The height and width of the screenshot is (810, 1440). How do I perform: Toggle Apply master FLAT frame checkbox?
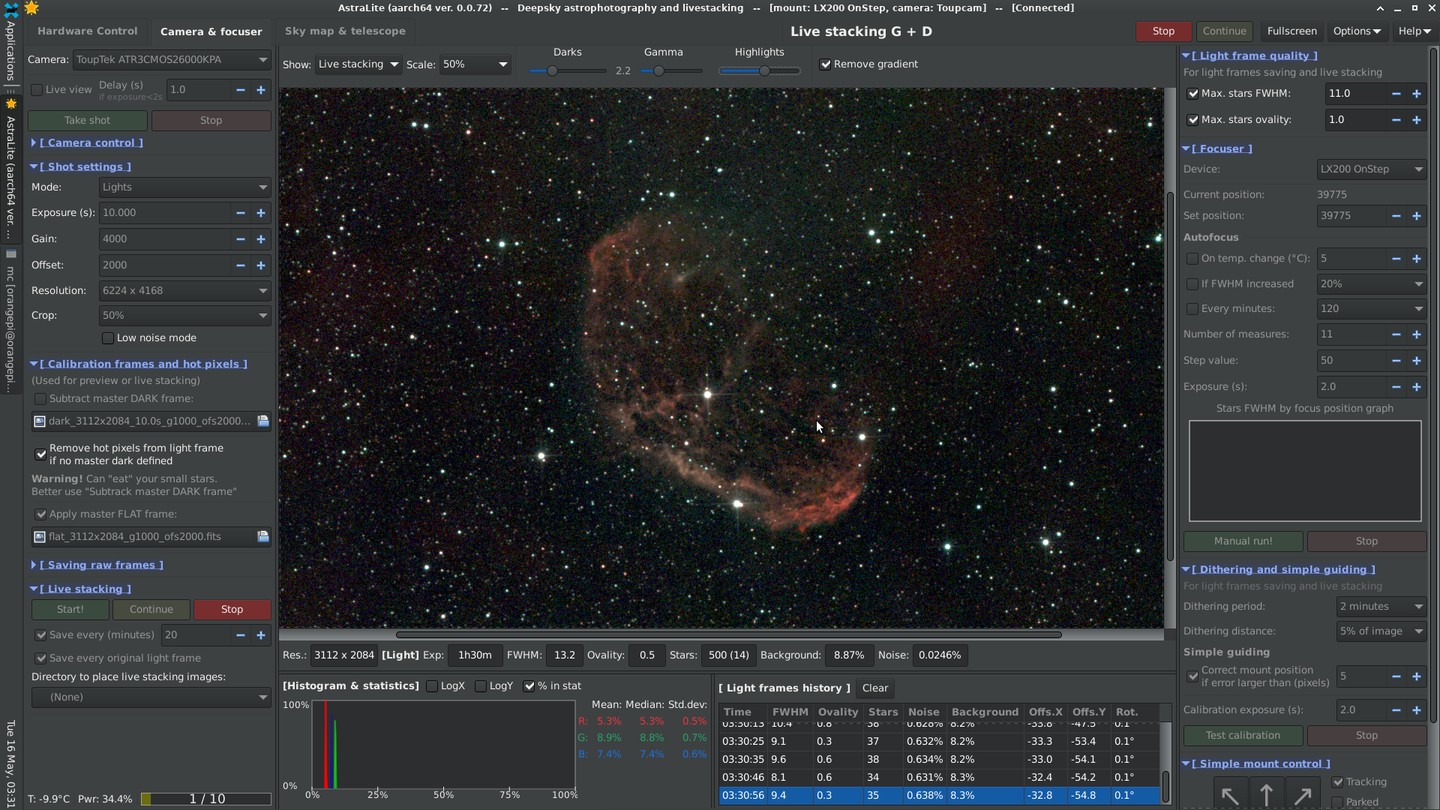tap(41, 514)
